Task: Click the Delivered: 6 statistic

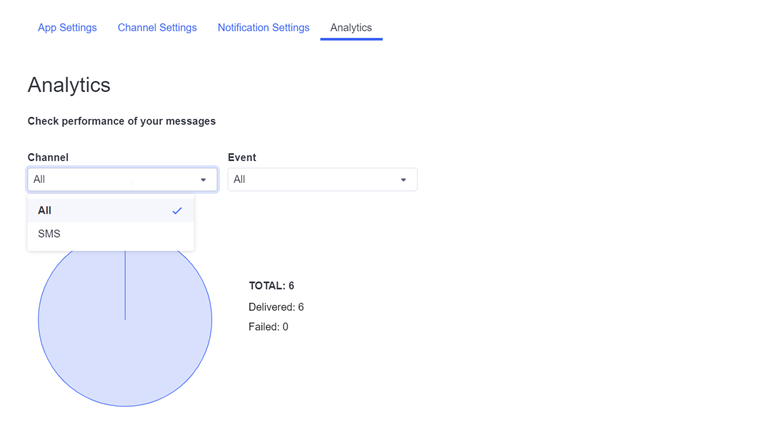Action: click(276, 307)
